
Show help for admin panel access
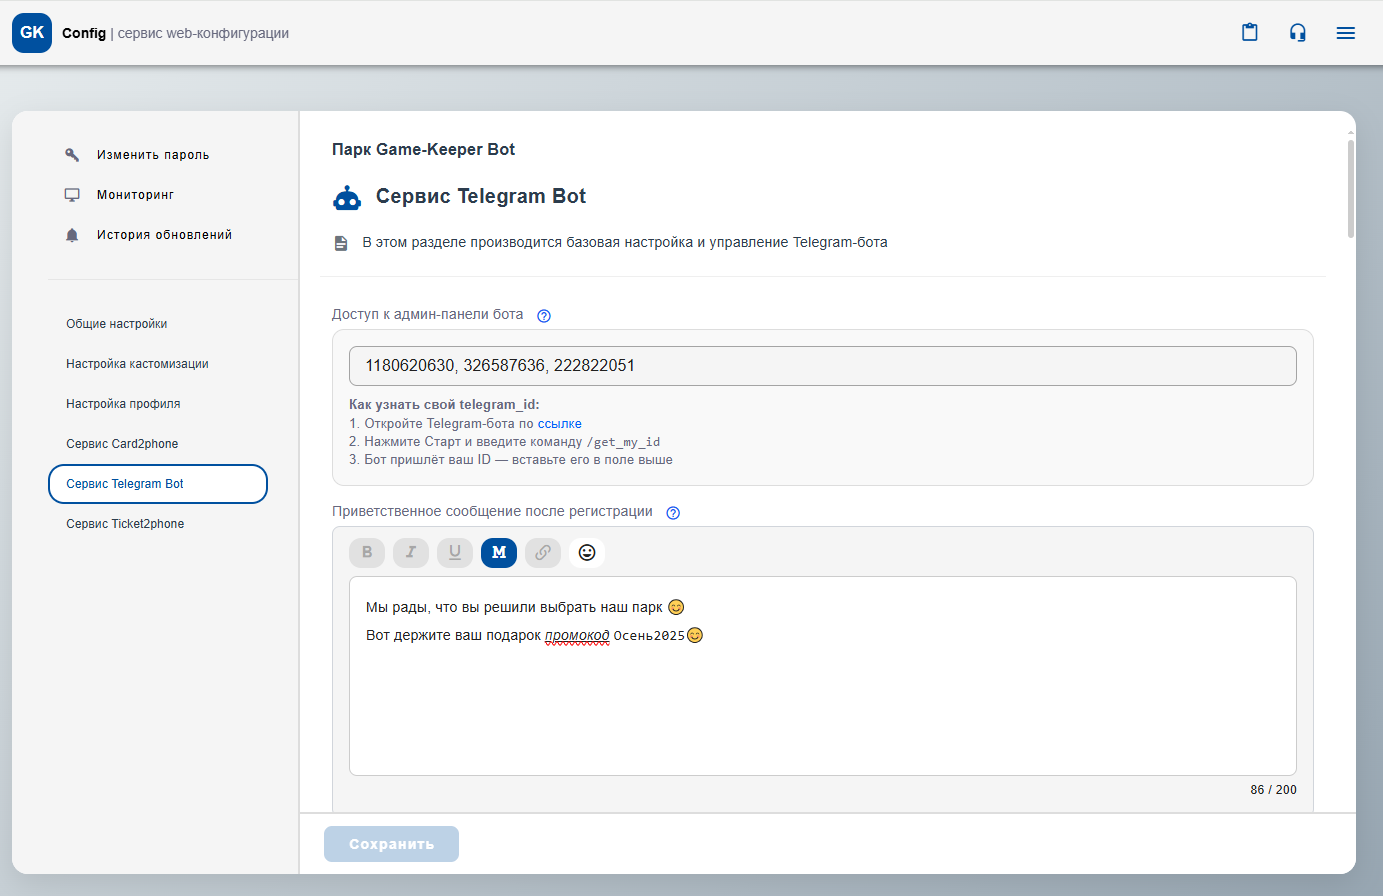coord(544,316)
